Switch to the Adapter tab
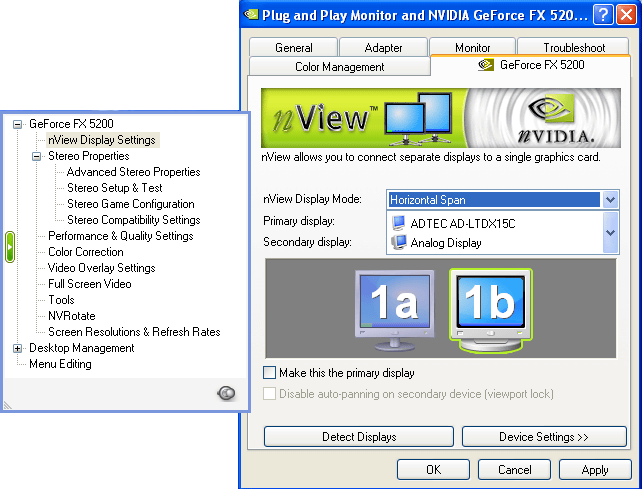642x489 pixels. 383,47
